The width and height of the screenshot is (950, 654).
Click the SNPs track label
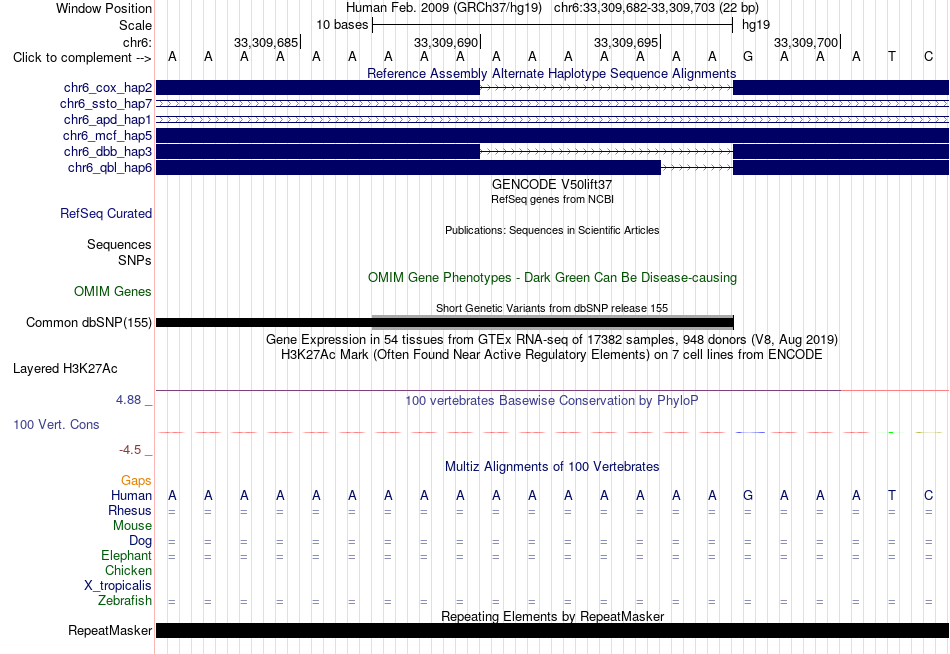(135, 260)
